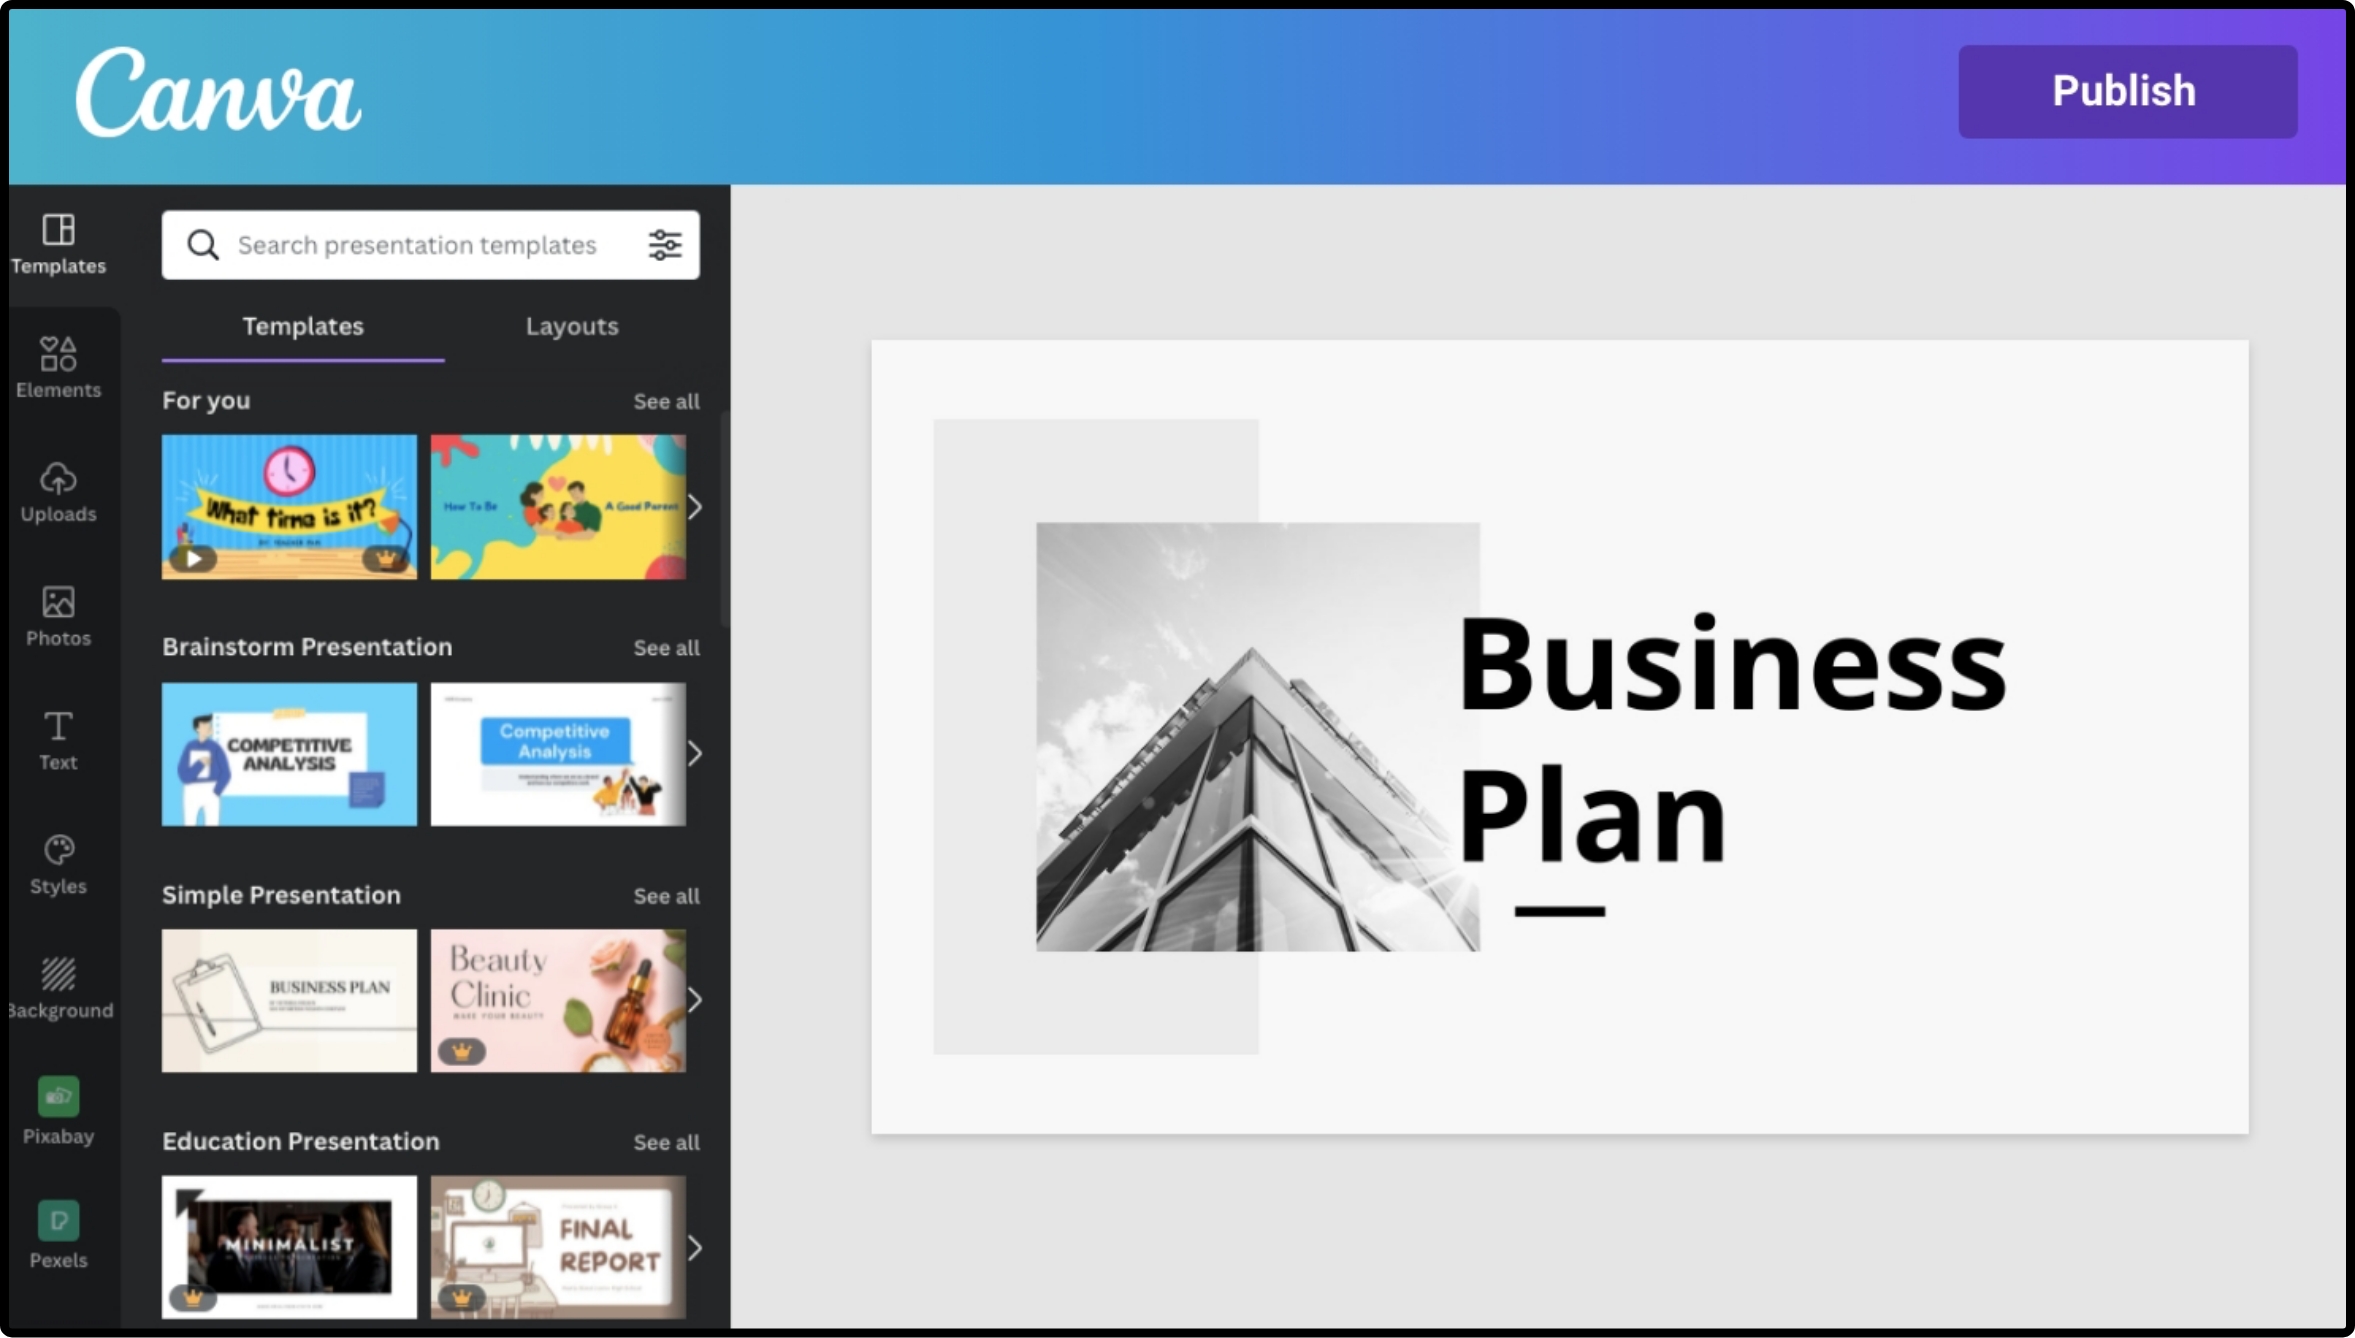The image size is (2355, 1338).
Task: Open the Styles panel
Action: (x=57, y=862)
